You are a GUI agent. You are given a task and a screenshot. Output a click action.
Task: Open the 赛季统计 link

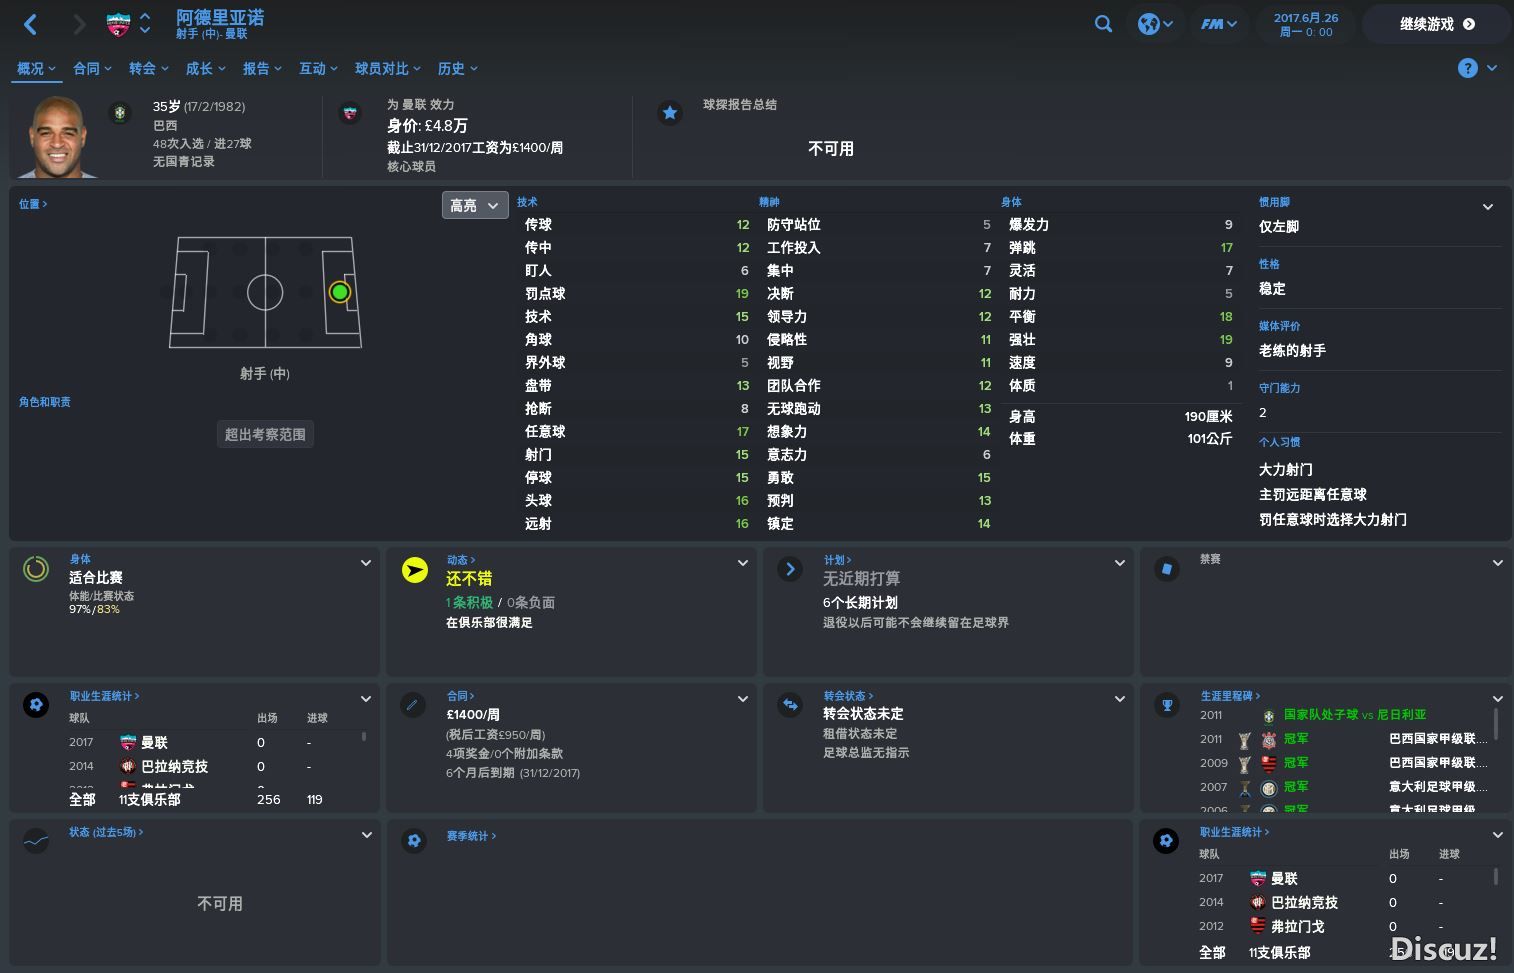[x=471, y=836]
